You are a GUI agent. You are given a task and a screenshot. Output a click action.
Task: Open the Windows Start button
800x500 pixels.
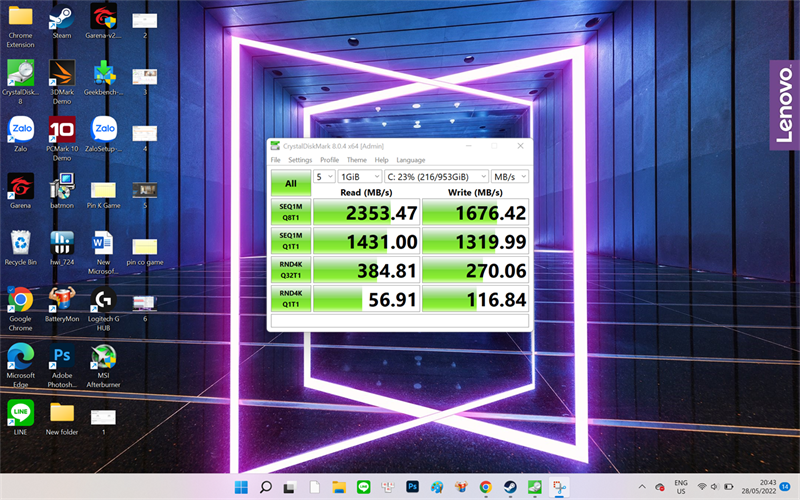pyautogui.click(x=241, y=487)
